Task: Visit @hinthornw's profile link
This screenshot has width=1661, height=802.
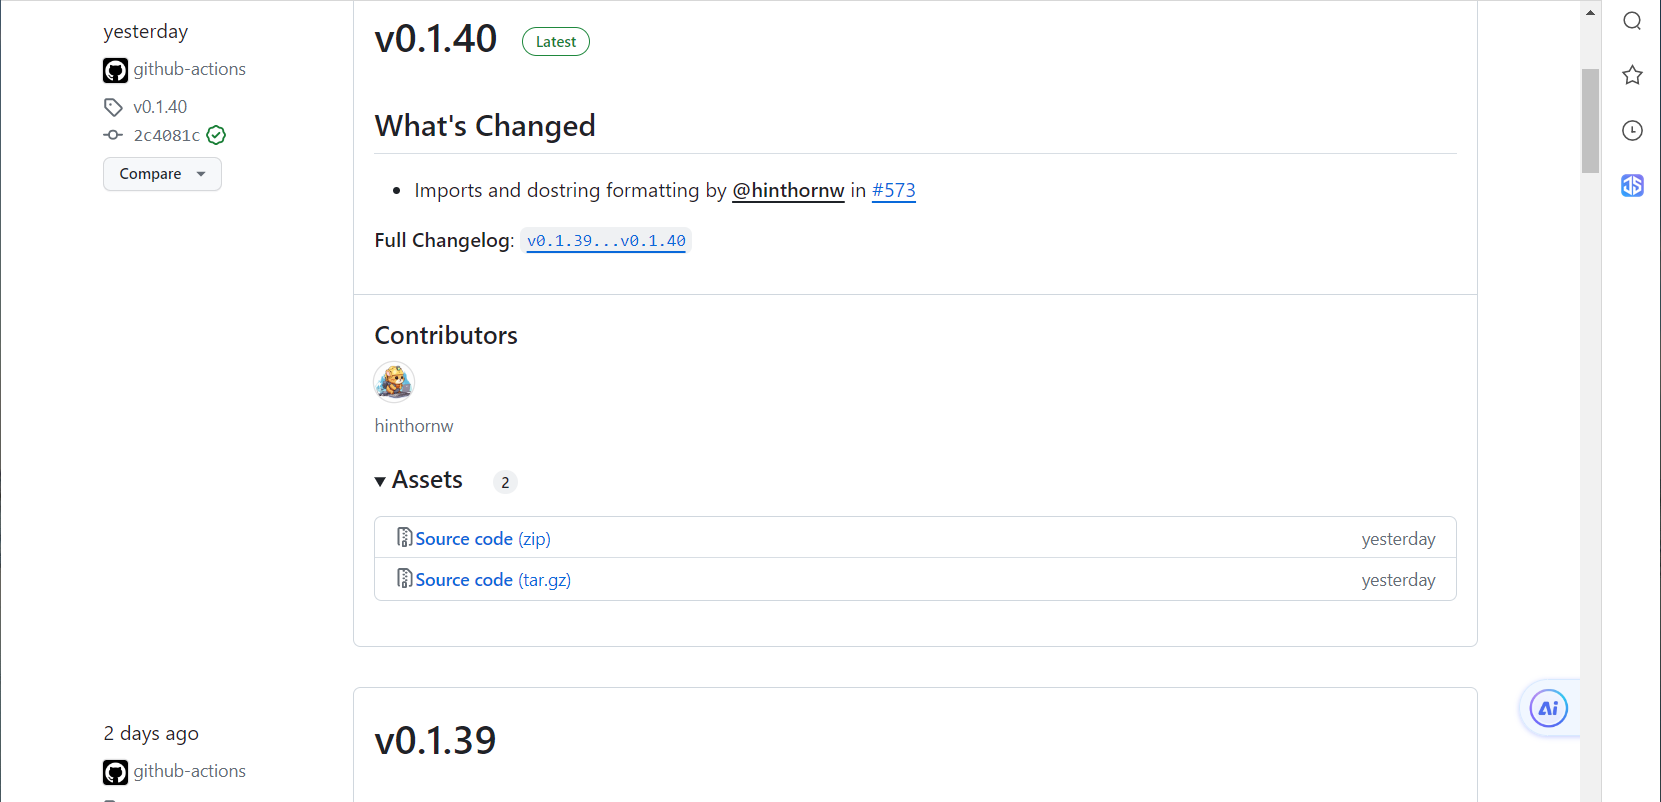Action: (788, 190)
